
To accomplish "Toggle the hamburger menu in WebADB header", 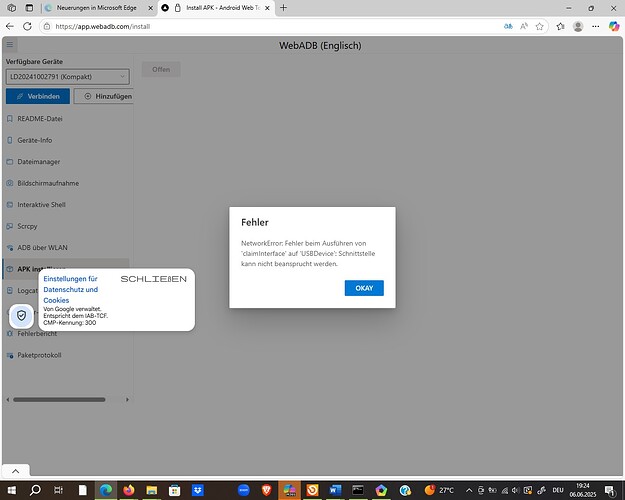I will (x=10, y=45).
